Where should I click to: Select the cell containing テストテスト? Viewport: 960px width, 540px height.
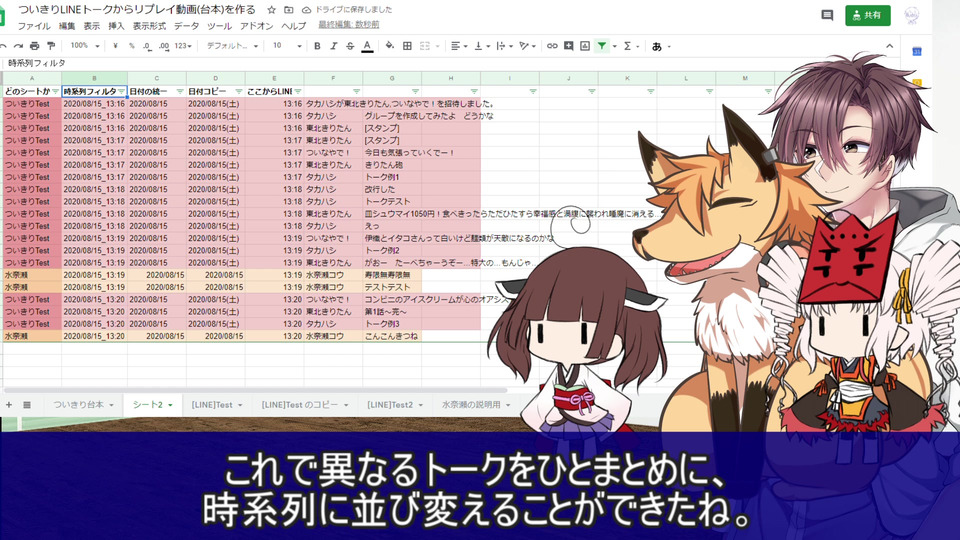tap(392, 287)
